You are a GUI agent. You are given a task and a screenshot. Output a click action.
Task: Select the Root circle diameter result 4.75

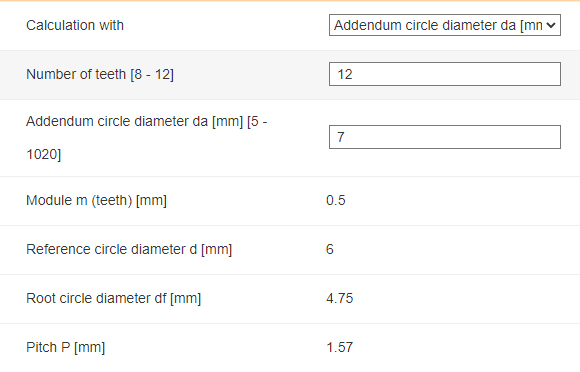click(x=340, y=298)
